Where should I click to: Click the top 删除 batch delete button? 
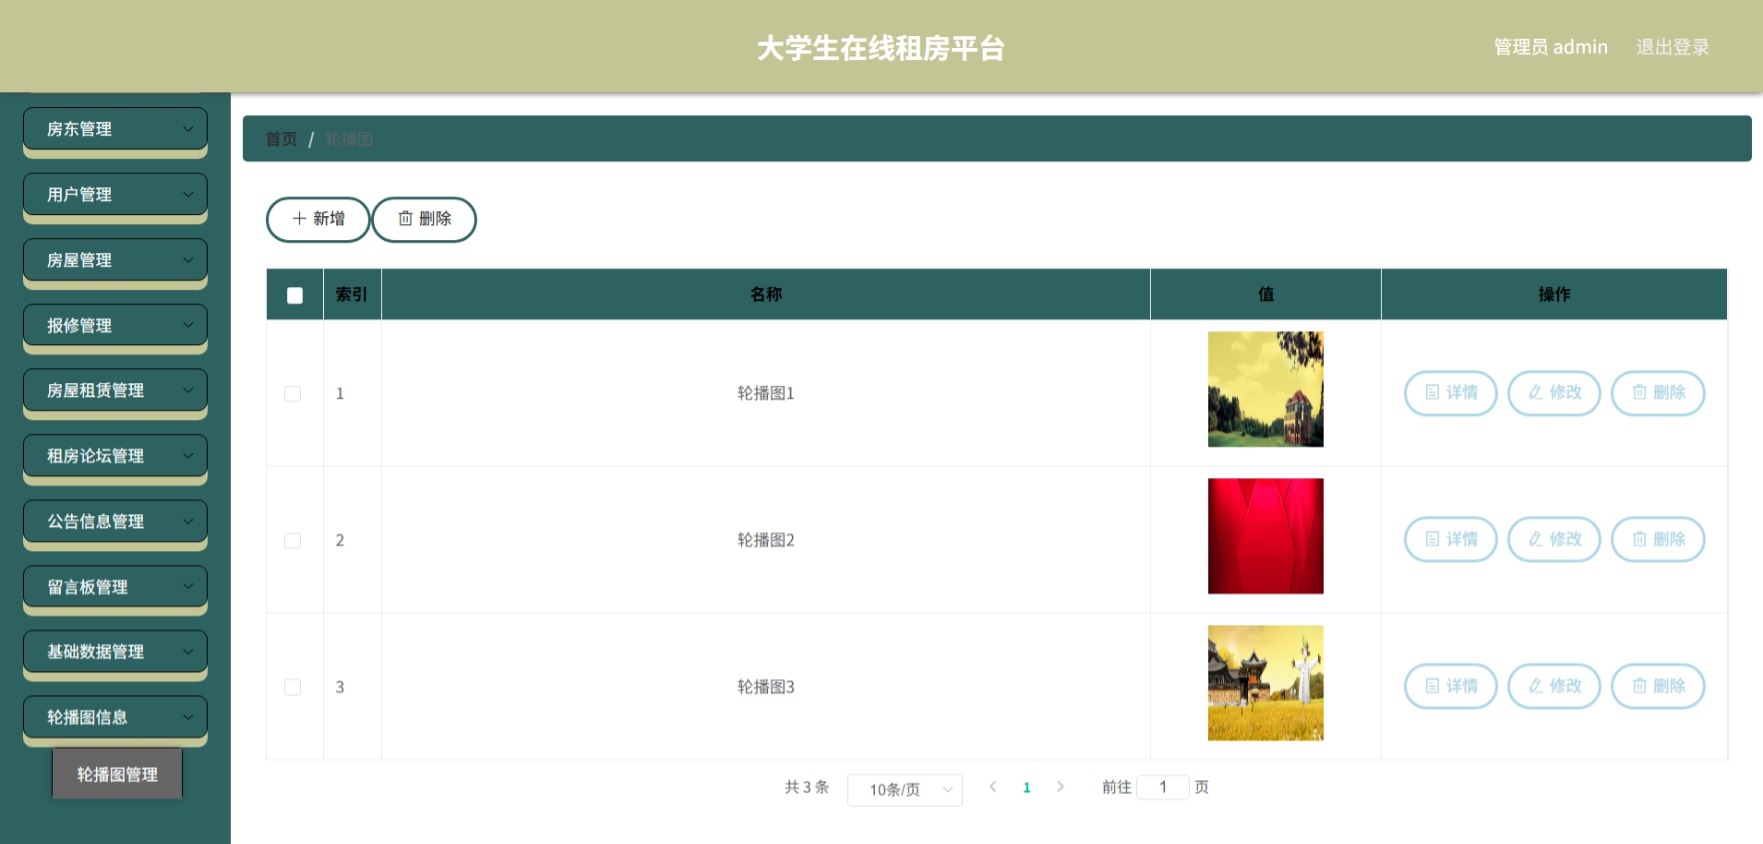point(424,219)
